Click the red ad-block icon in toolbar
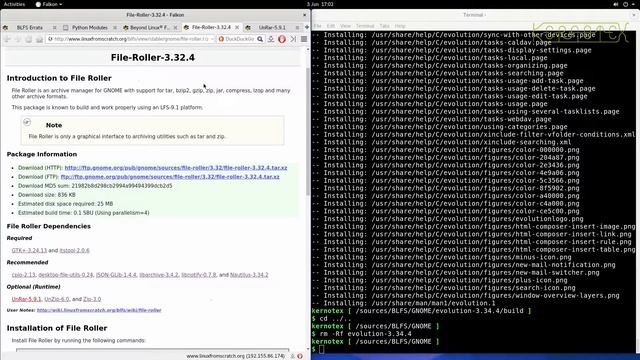The height and width of the screenshot is (360, 640). click(282, 39)
